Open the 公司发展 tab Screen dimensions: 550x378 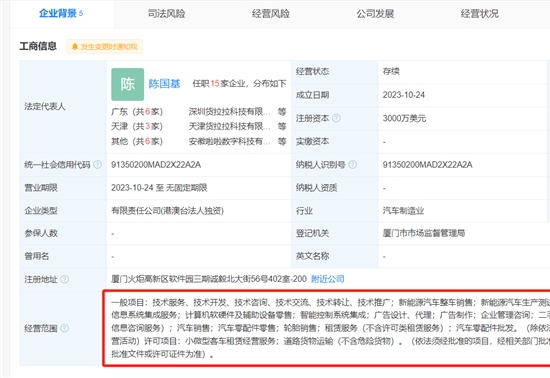click(375, 13)
